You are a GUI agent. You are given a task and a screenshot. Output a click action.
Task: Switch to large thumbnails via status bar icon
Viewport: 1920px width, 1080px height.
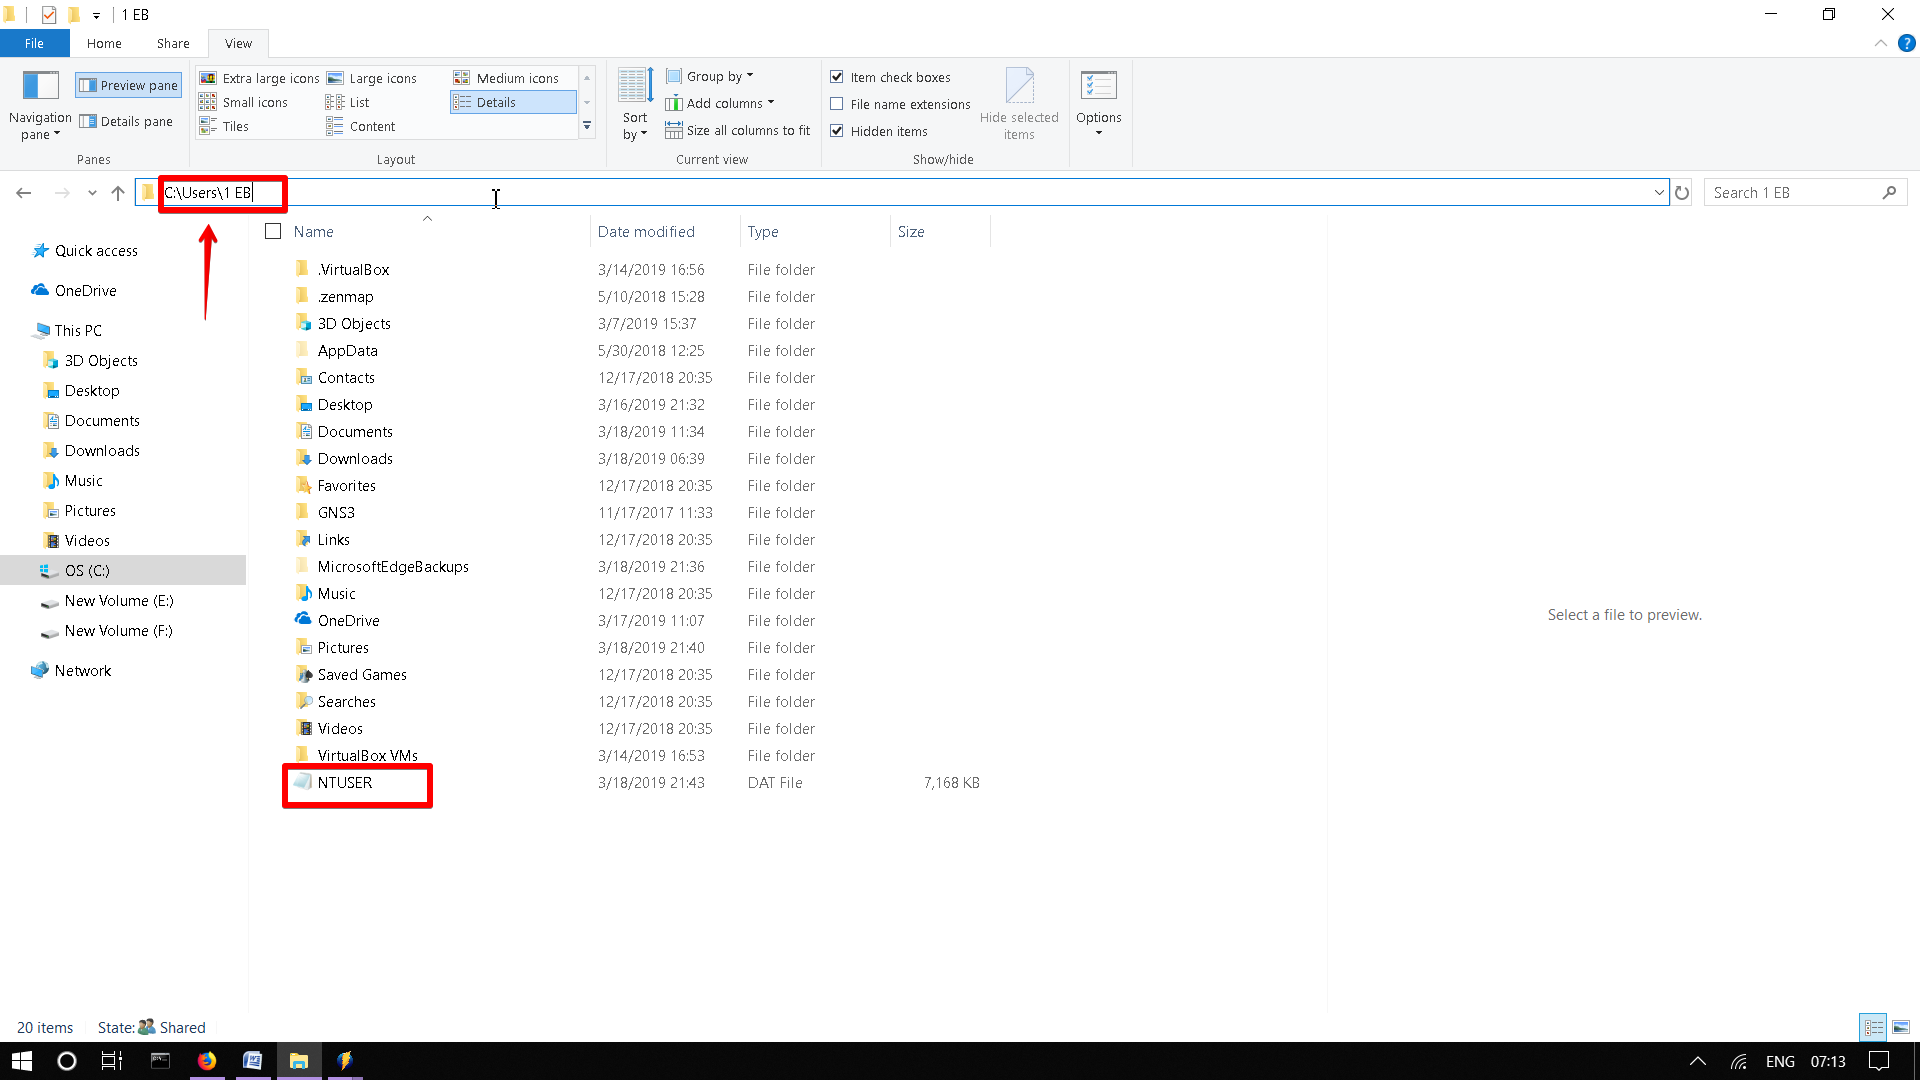[1900, 1027]
